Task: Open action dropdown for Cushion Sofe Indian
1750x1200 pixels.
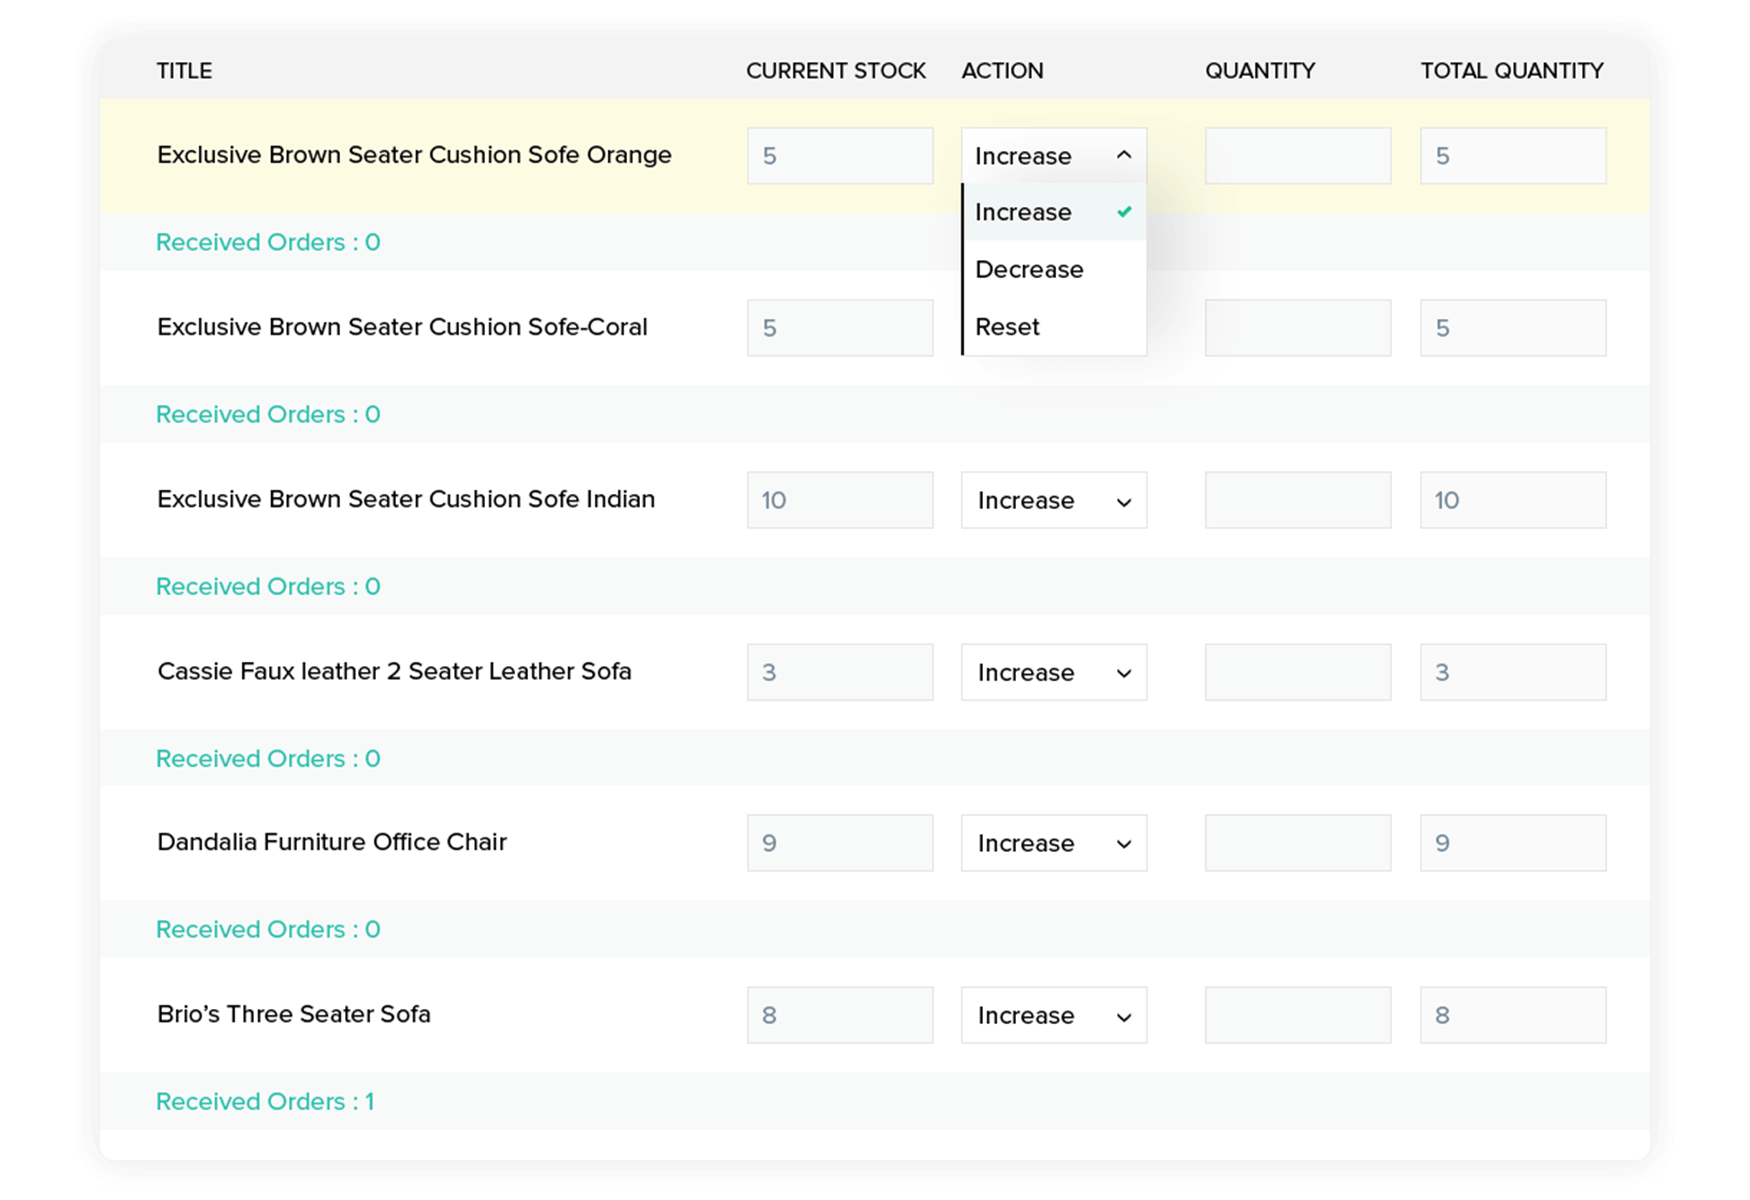Action: [x=1053, y=500]
